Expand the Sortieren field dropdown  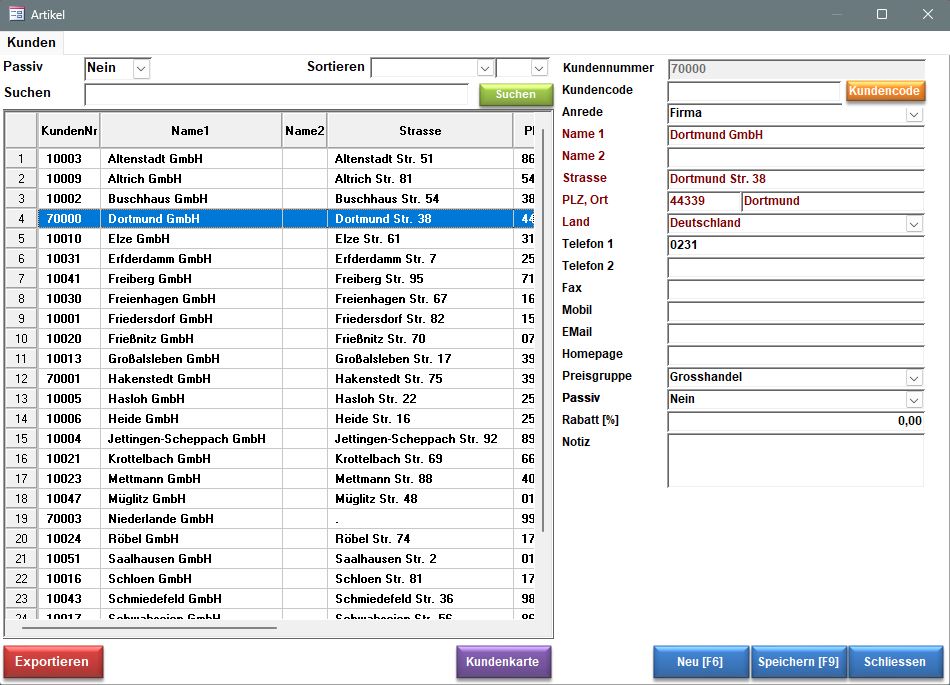point(485,68)
